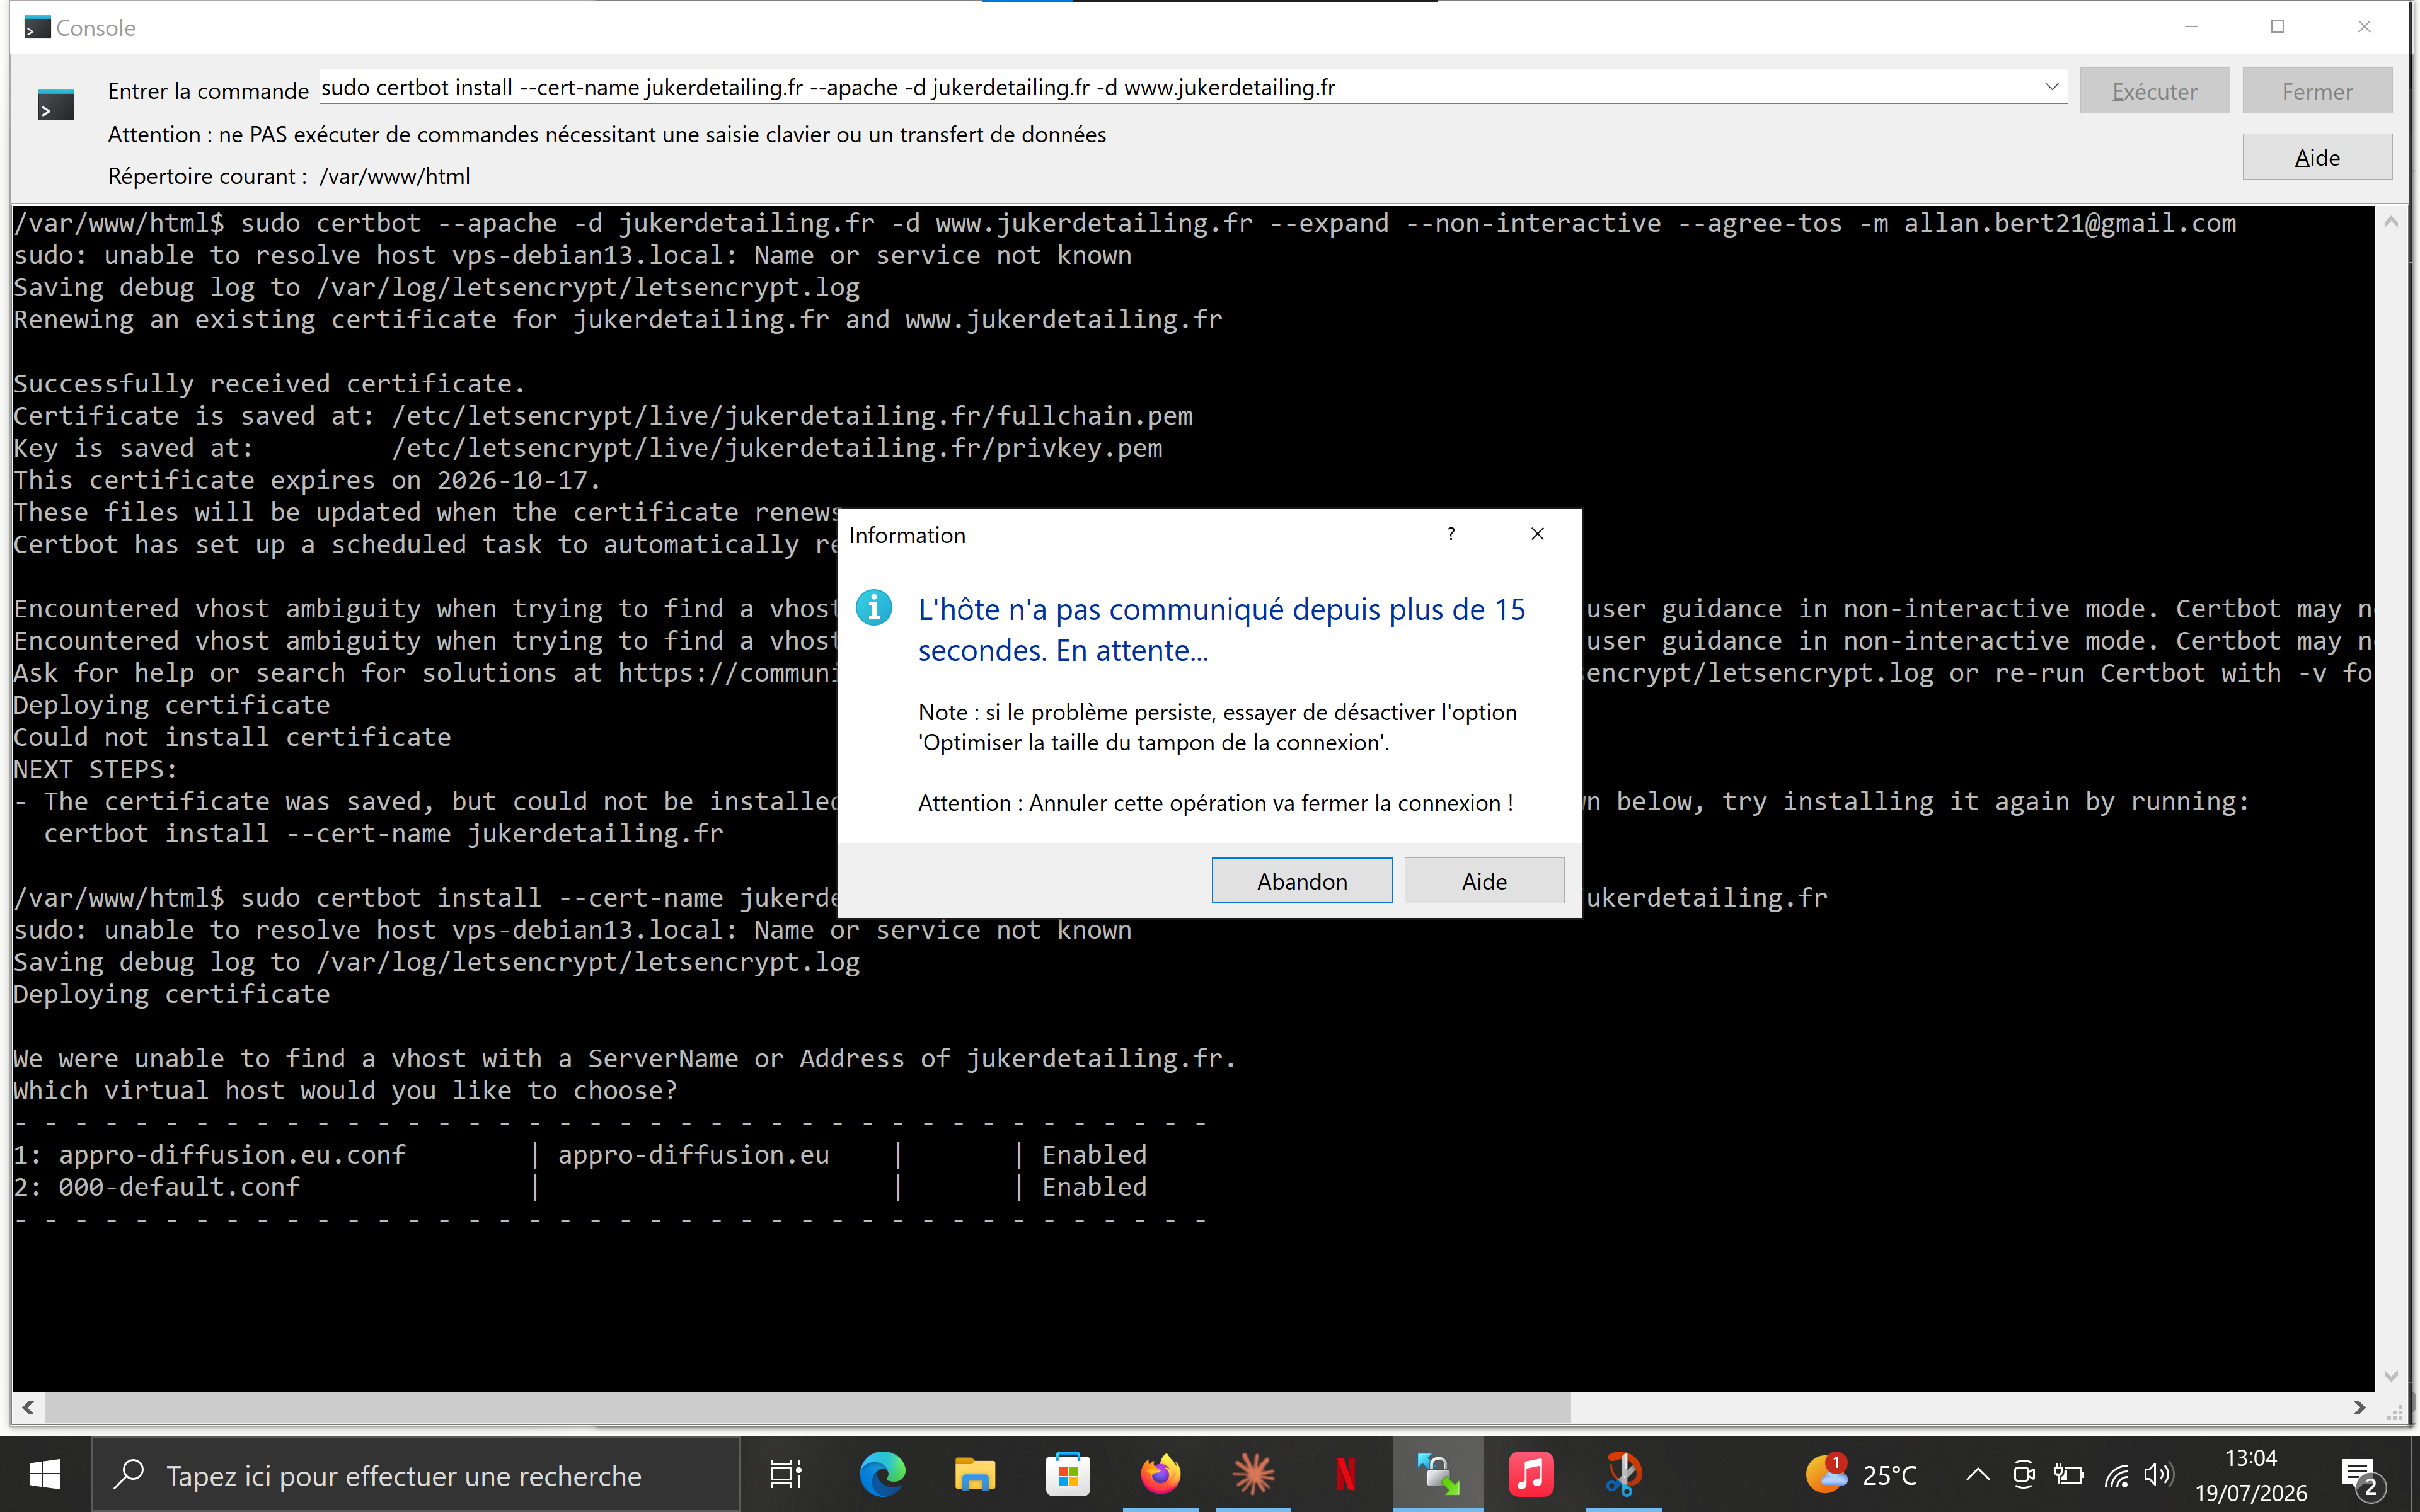2420x1512 pixels.
Task: Open Apple Music from the taskbar
Action: pos(1531,1474)
